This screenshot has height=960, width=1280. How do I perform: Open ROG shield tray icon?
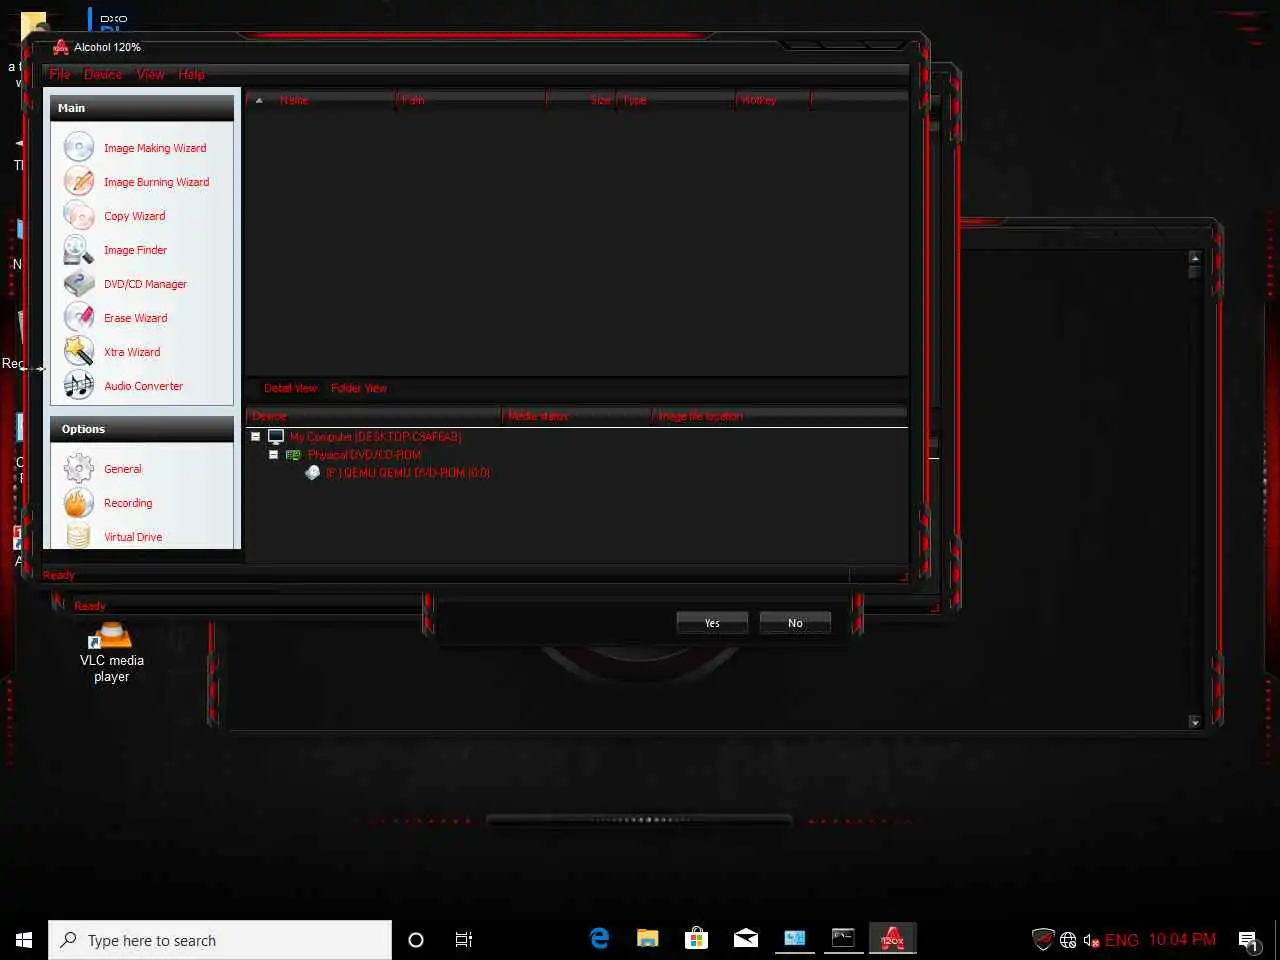point(1043,939)
